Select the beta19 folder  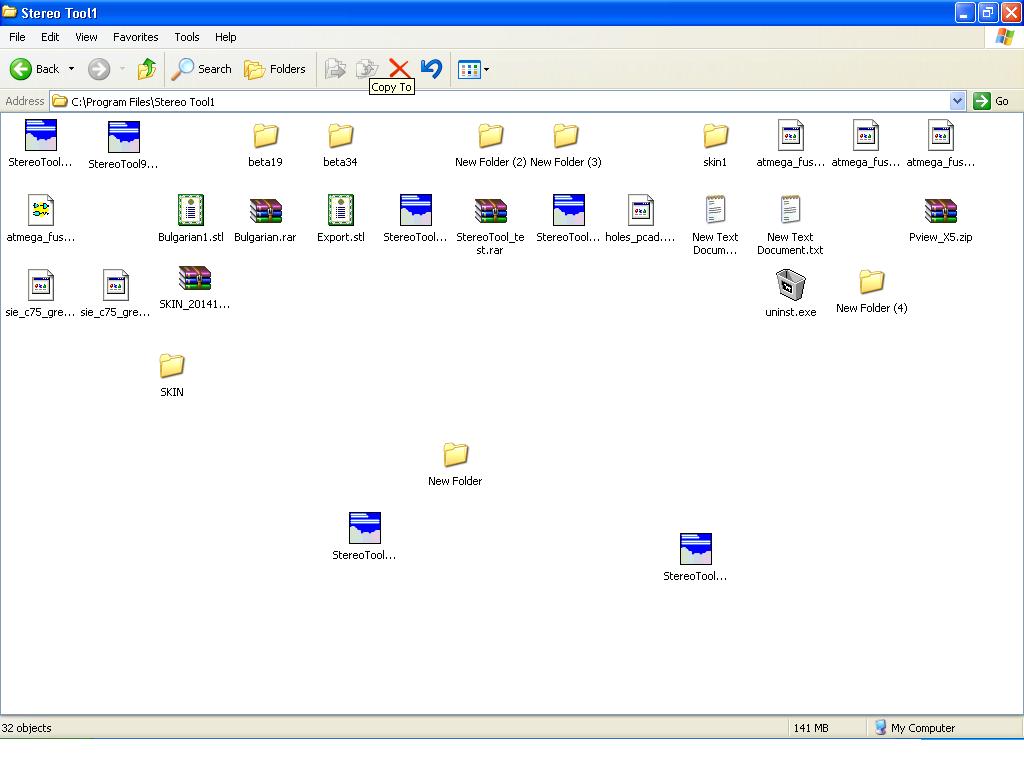[x=265, y=145]
